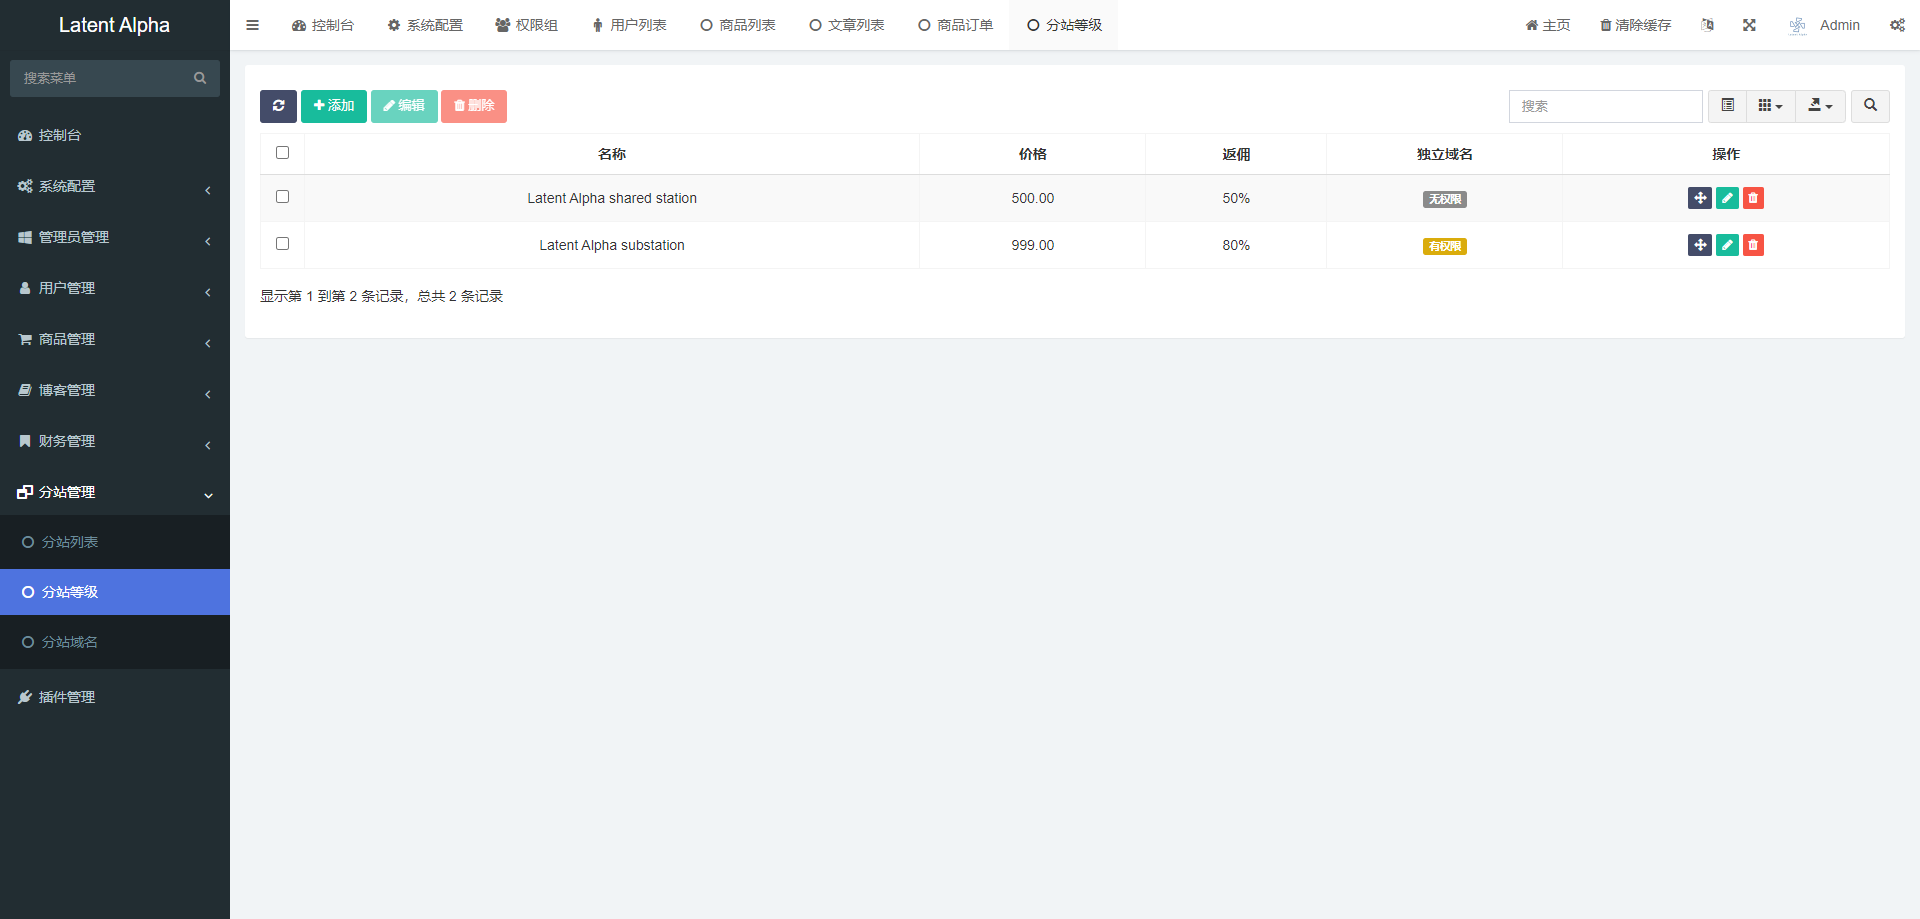This screenshot has width=1920, height=919.
Task: Select the Latent Alpha shared station checkbox
Action: pos(282,197)
